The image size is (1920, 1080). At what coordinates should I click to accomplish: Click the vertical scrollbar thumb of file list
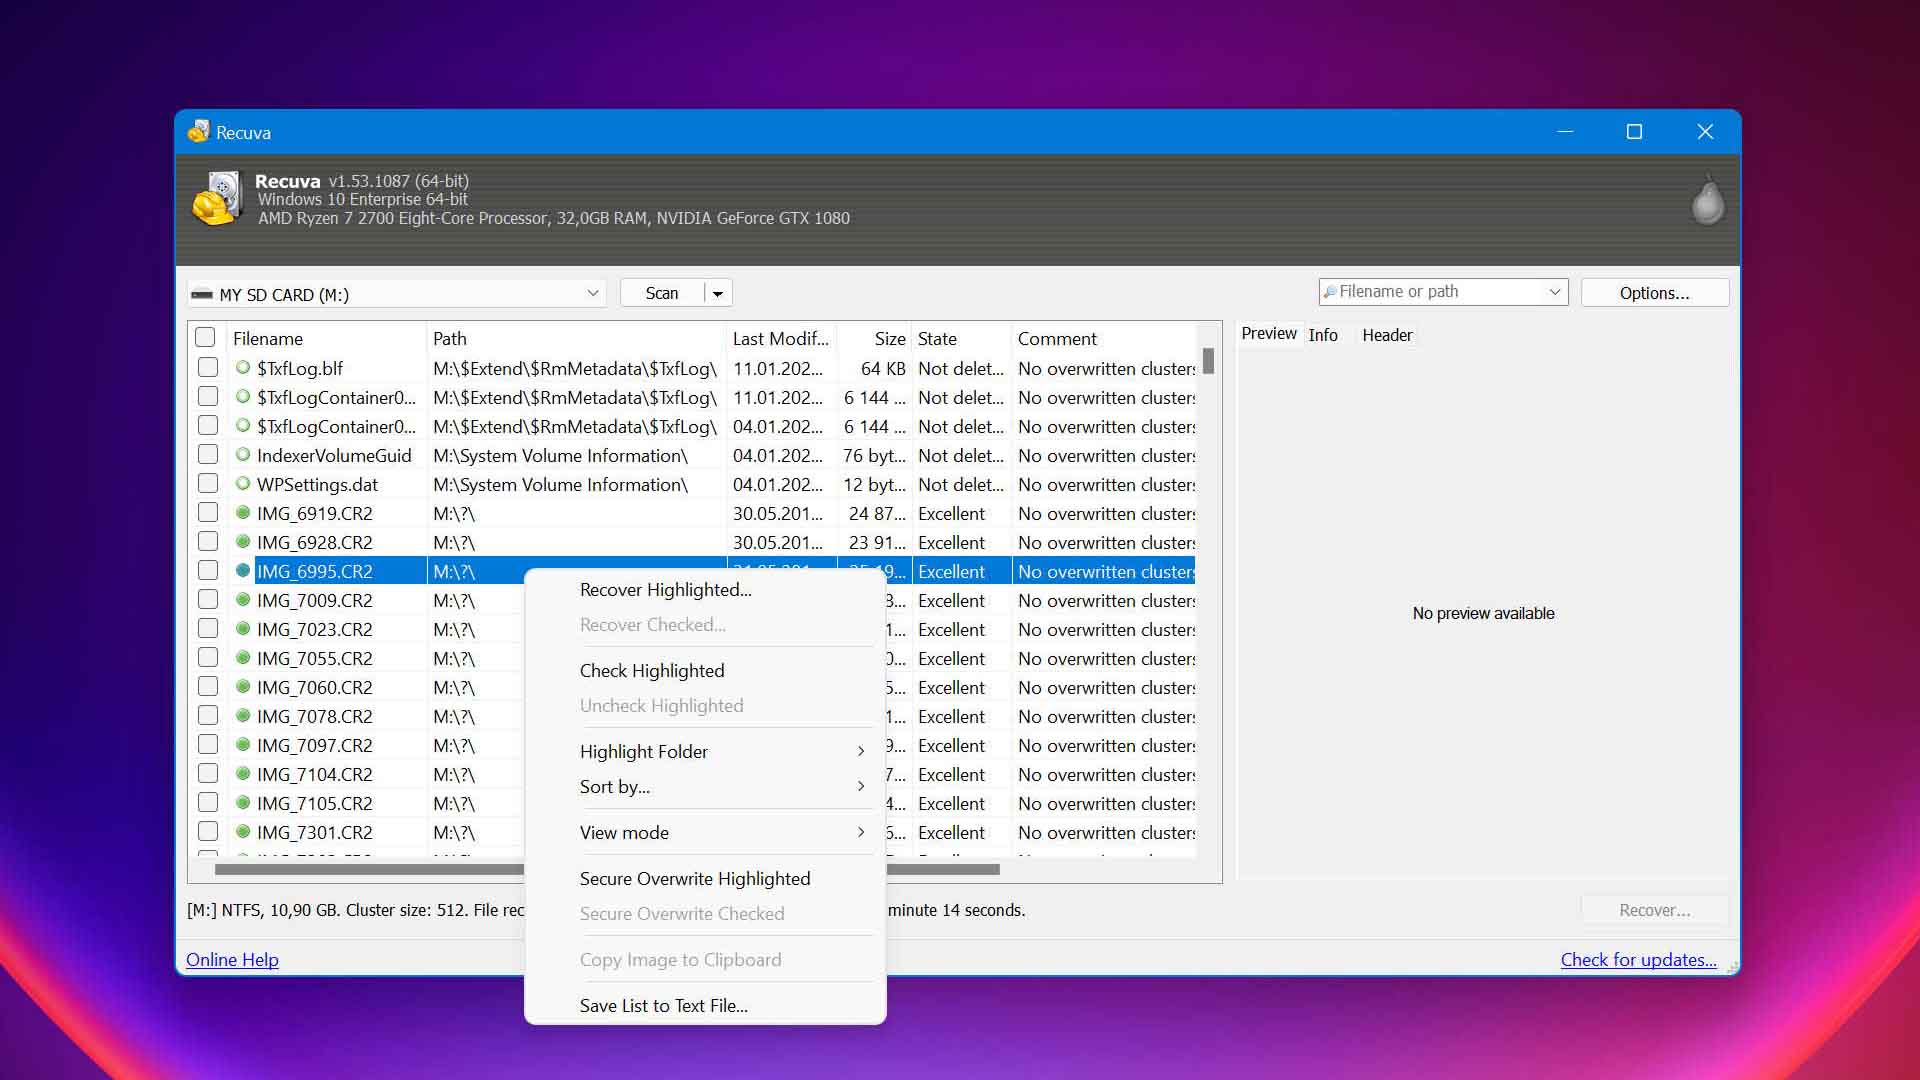(x=1208, y=361)
